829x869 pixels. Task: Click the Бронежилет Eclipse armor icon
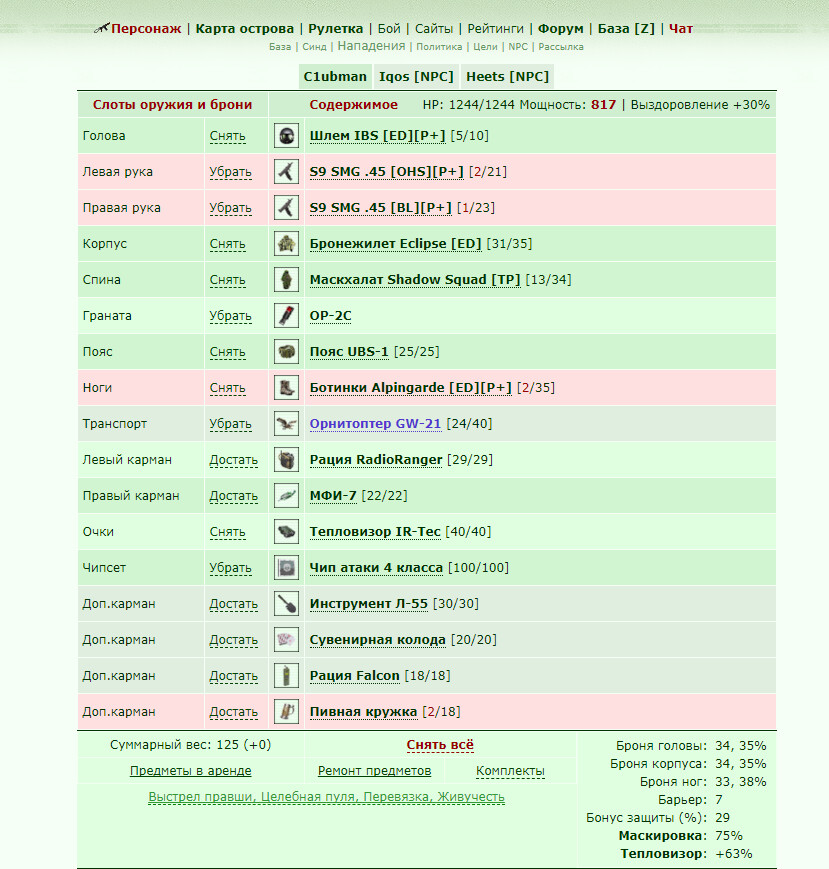(x=286, y=244)
